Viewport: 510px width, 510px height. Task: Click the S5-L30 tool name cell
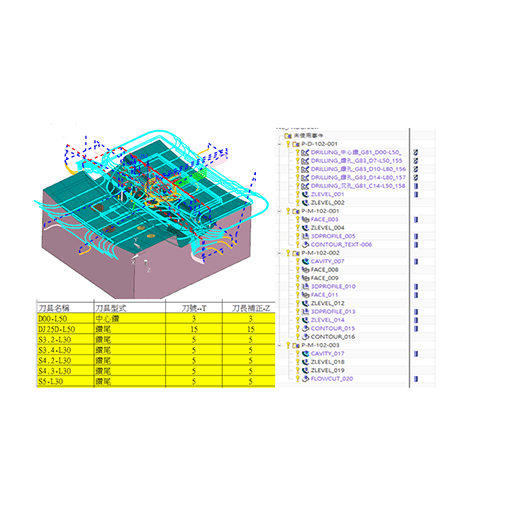(65, 381)
